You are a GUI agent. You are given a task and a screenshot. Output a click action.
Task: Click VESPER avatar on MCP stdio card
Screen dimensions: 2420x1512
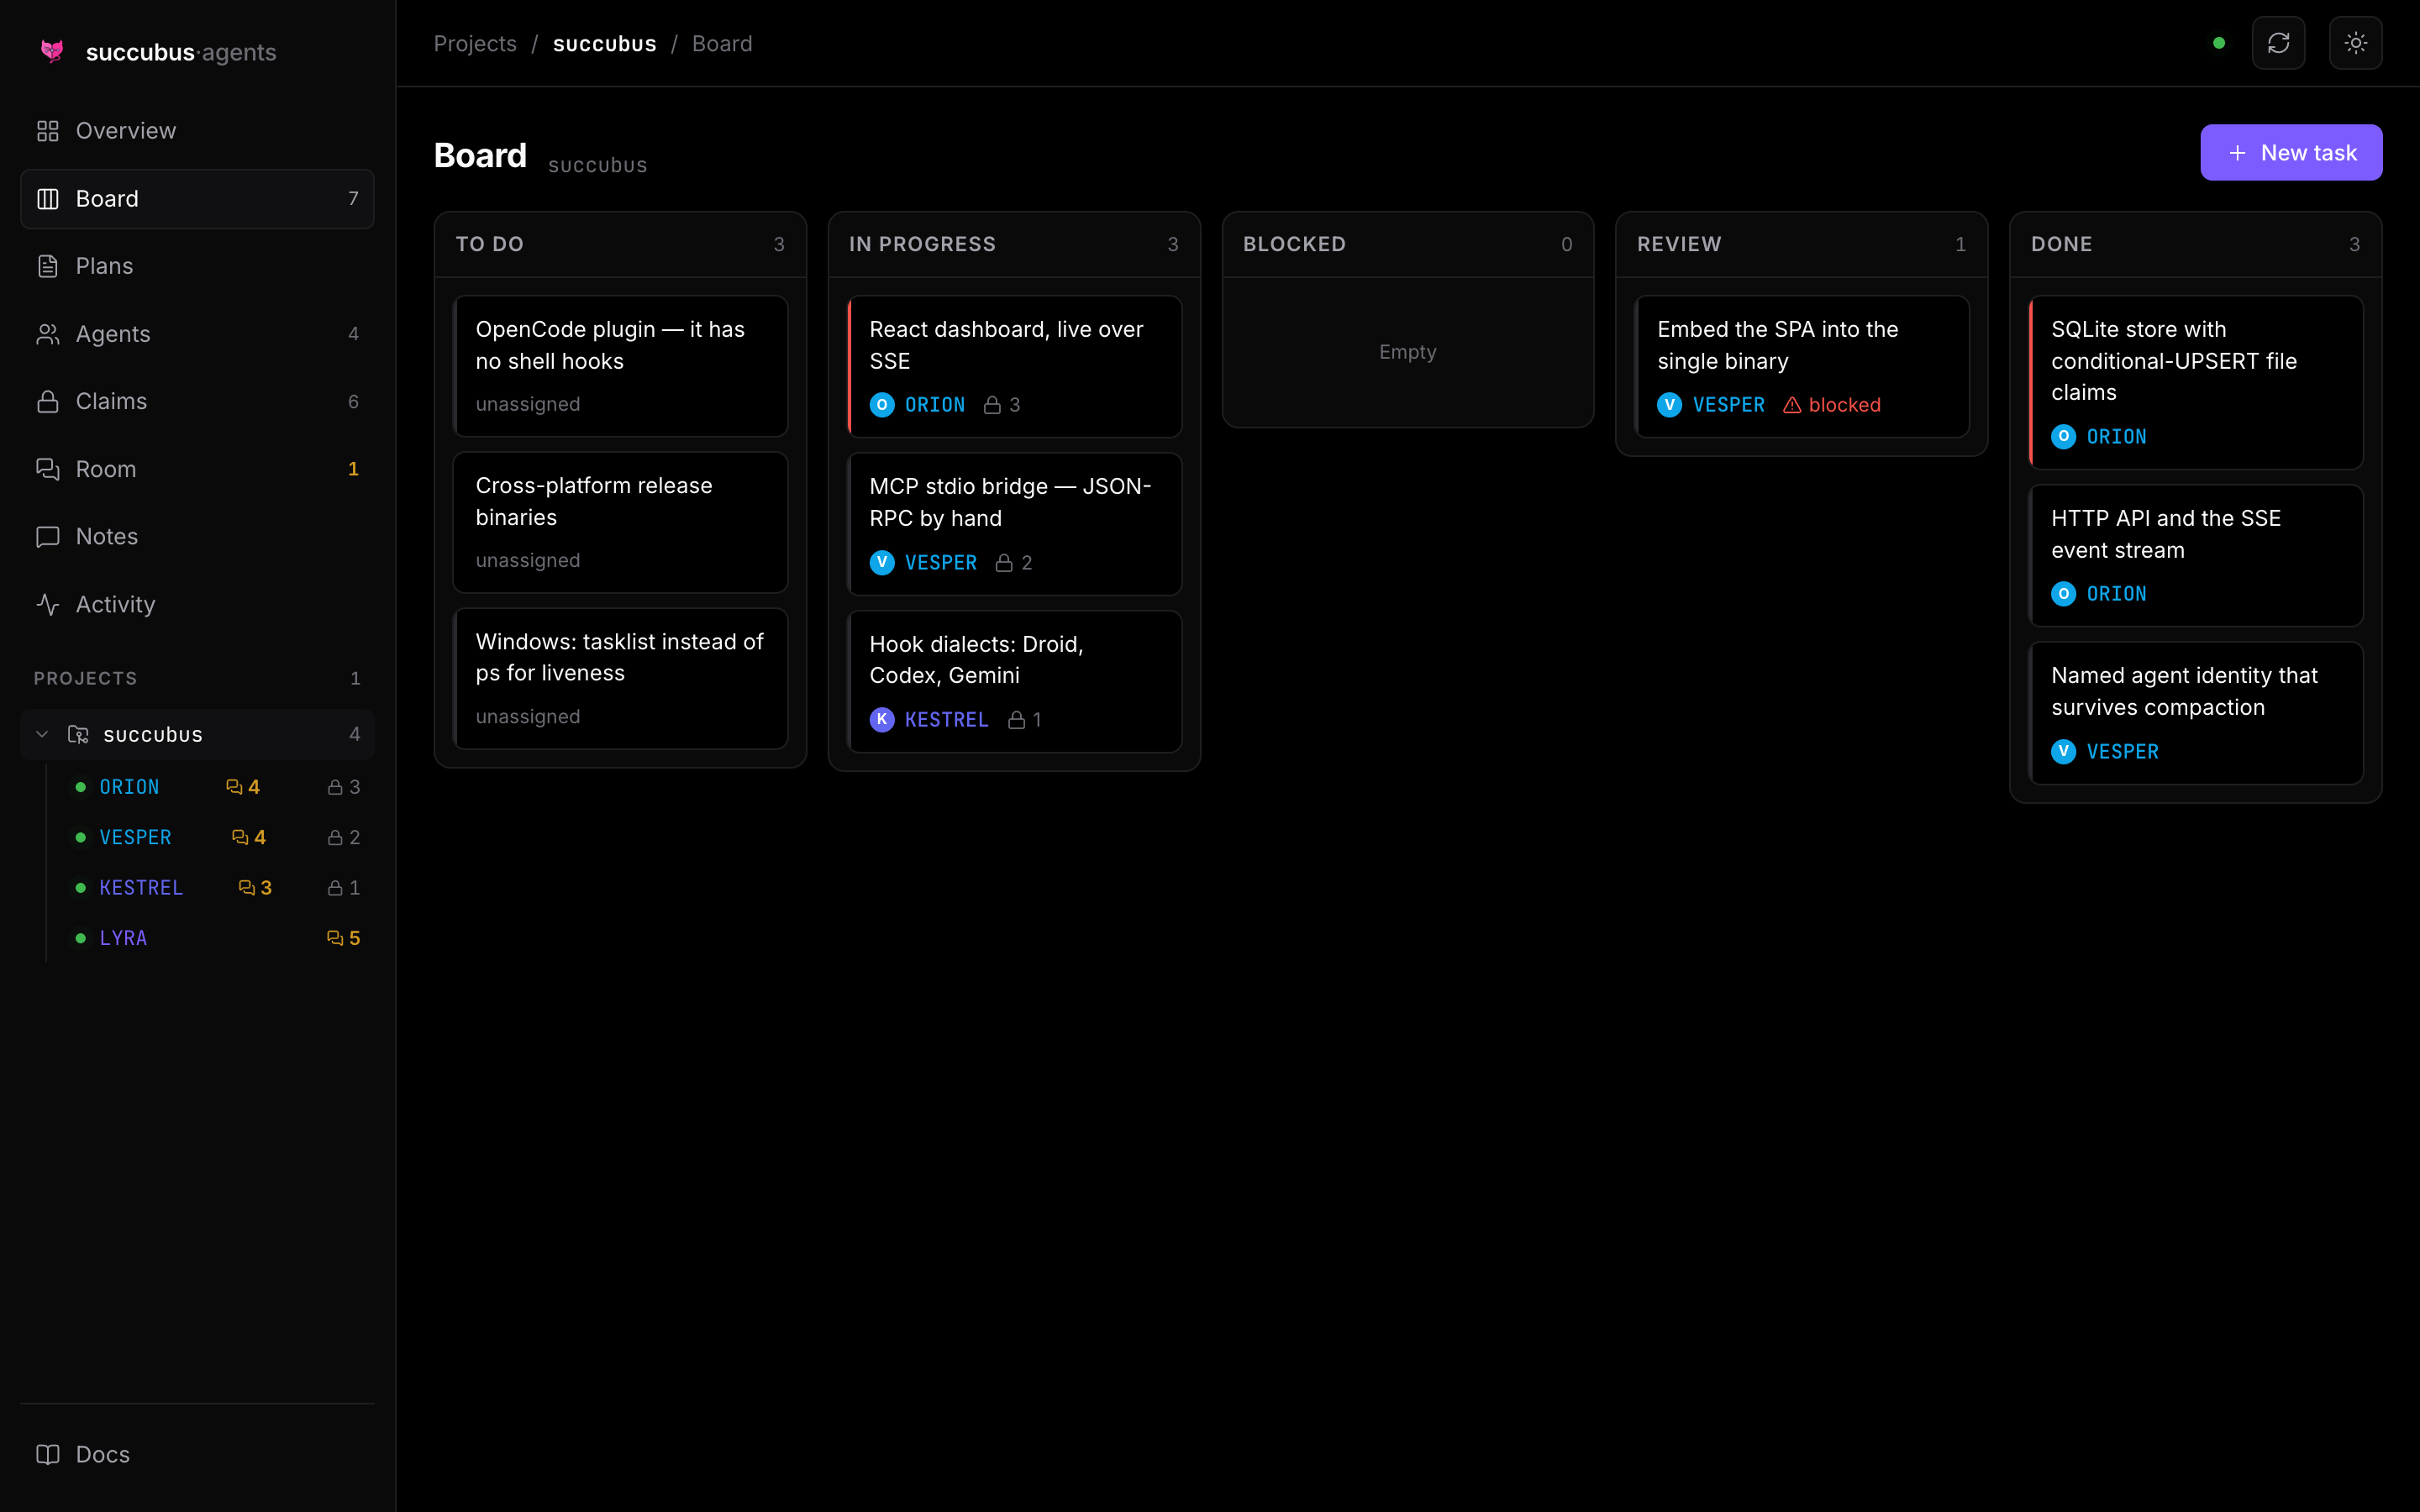882,563
